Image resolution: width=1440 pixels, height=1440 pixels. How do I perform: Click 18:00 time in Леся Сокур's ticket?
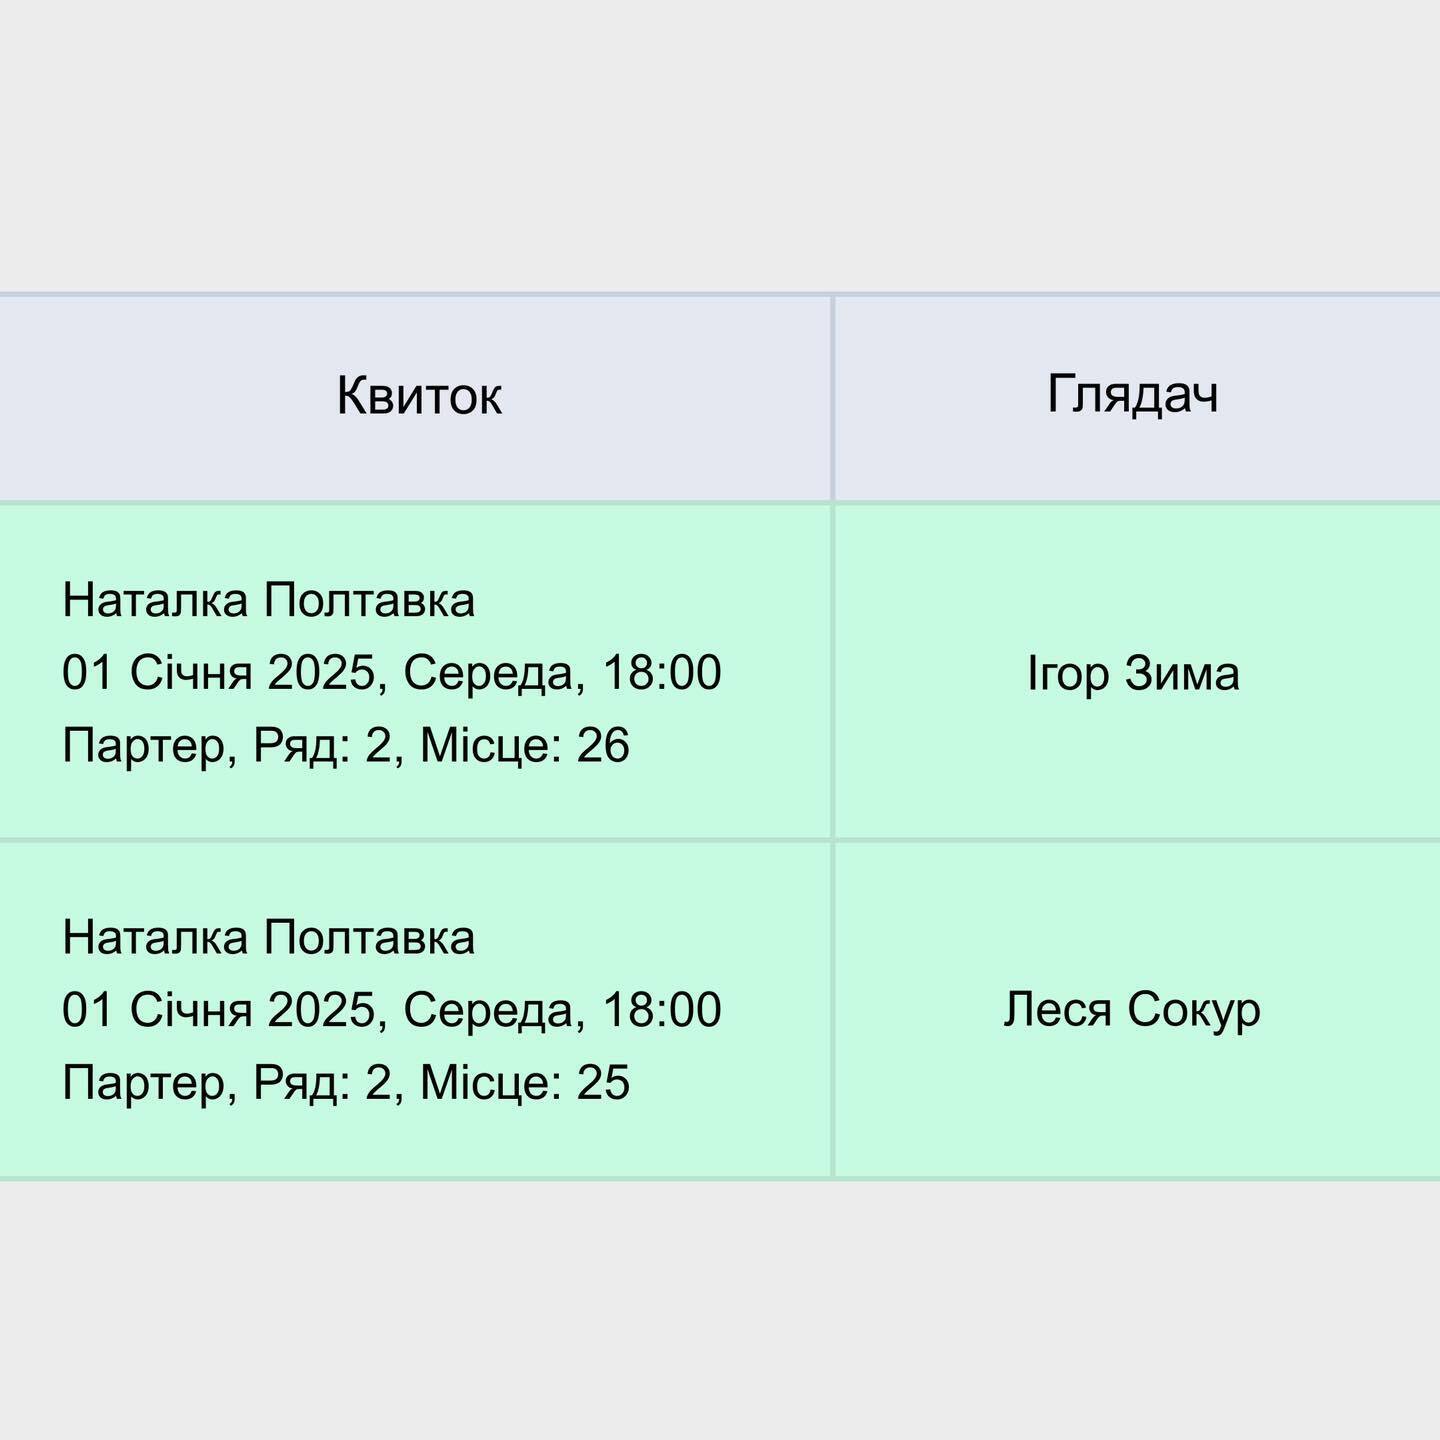(662, 1010)
